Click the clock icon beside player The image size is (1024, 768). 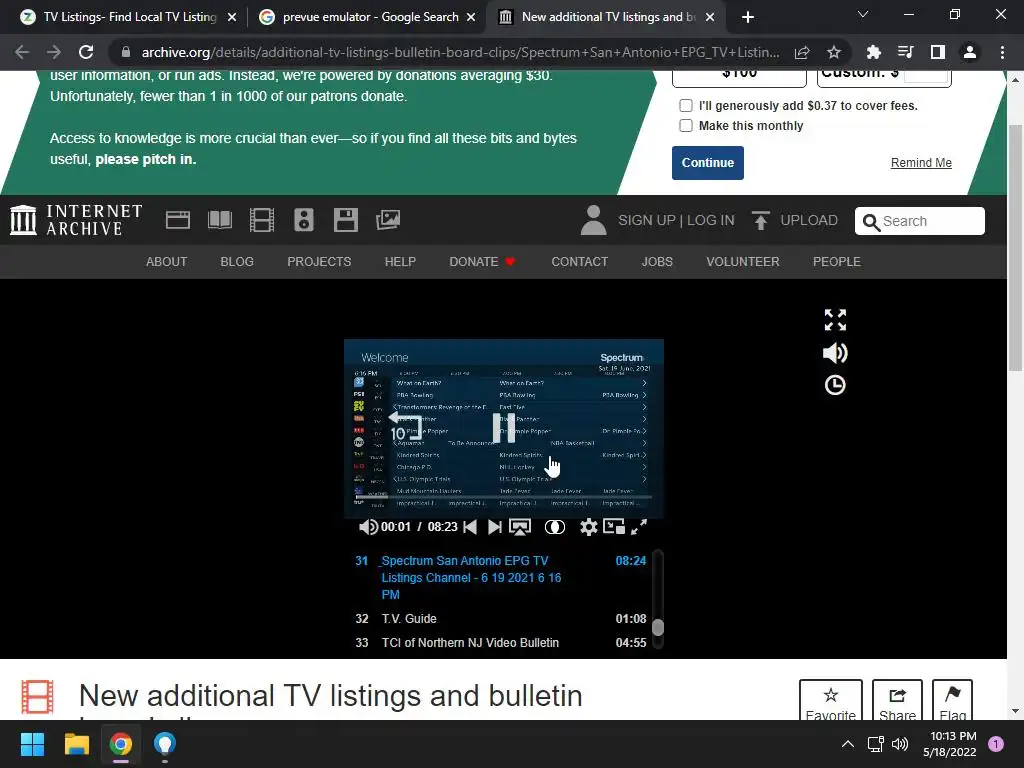click(x=835, y=385)
